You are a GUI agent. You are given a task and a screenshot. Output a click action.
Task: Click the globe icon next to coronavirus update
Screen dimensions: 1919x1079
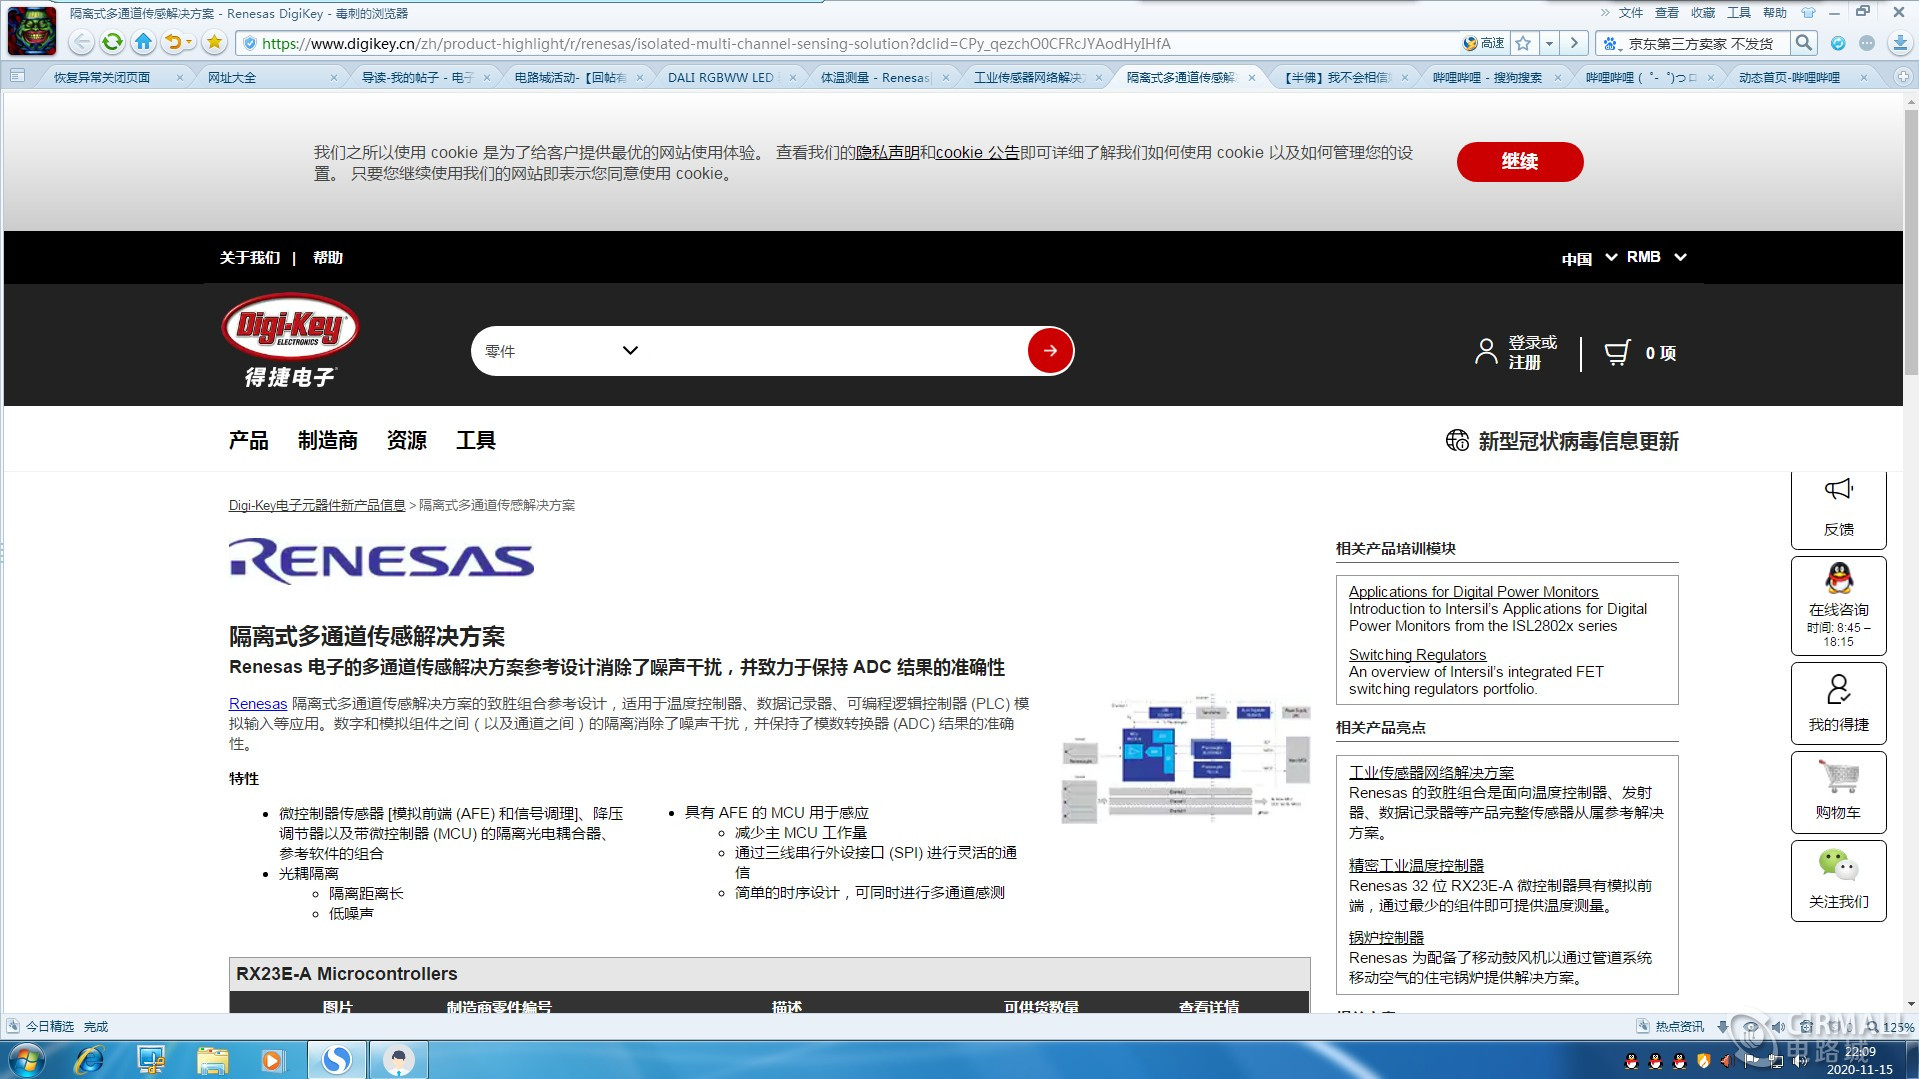point(1457,440)
